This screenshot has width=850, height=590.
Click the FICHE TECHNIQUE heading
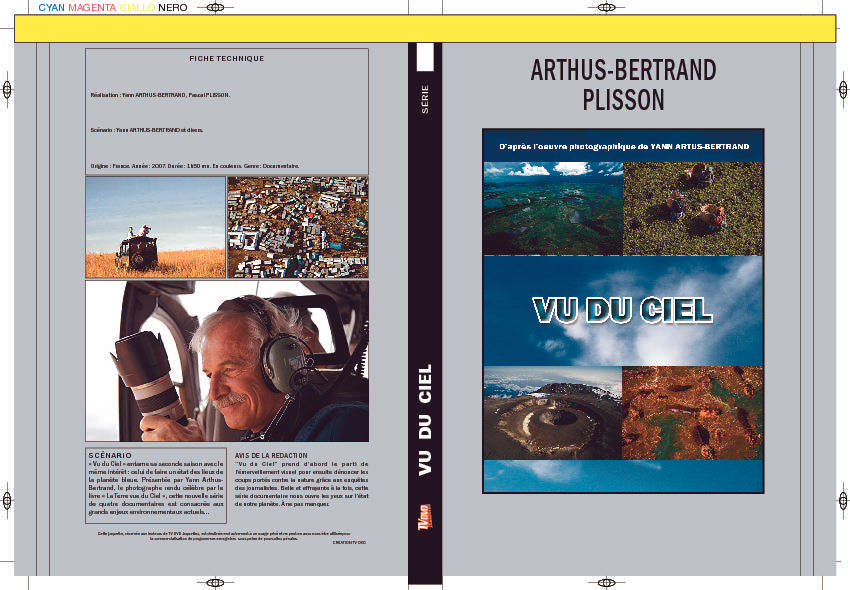tap(227, 59)
